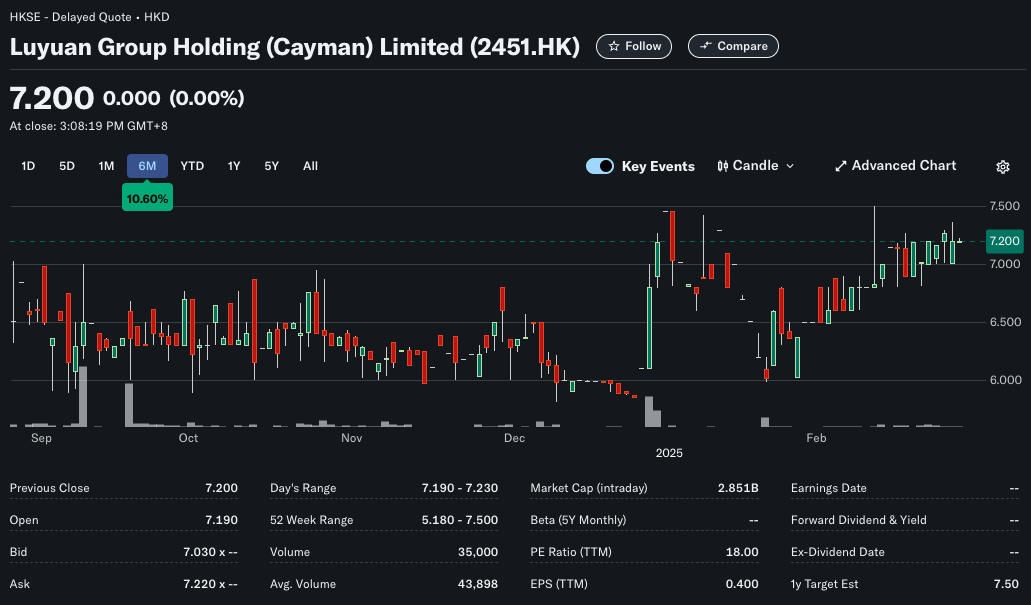Image resolution: width=1031 pixels, height=605 pixels.
Task: Click the candlestick chart type icon
Action: [x=723, y=166]
